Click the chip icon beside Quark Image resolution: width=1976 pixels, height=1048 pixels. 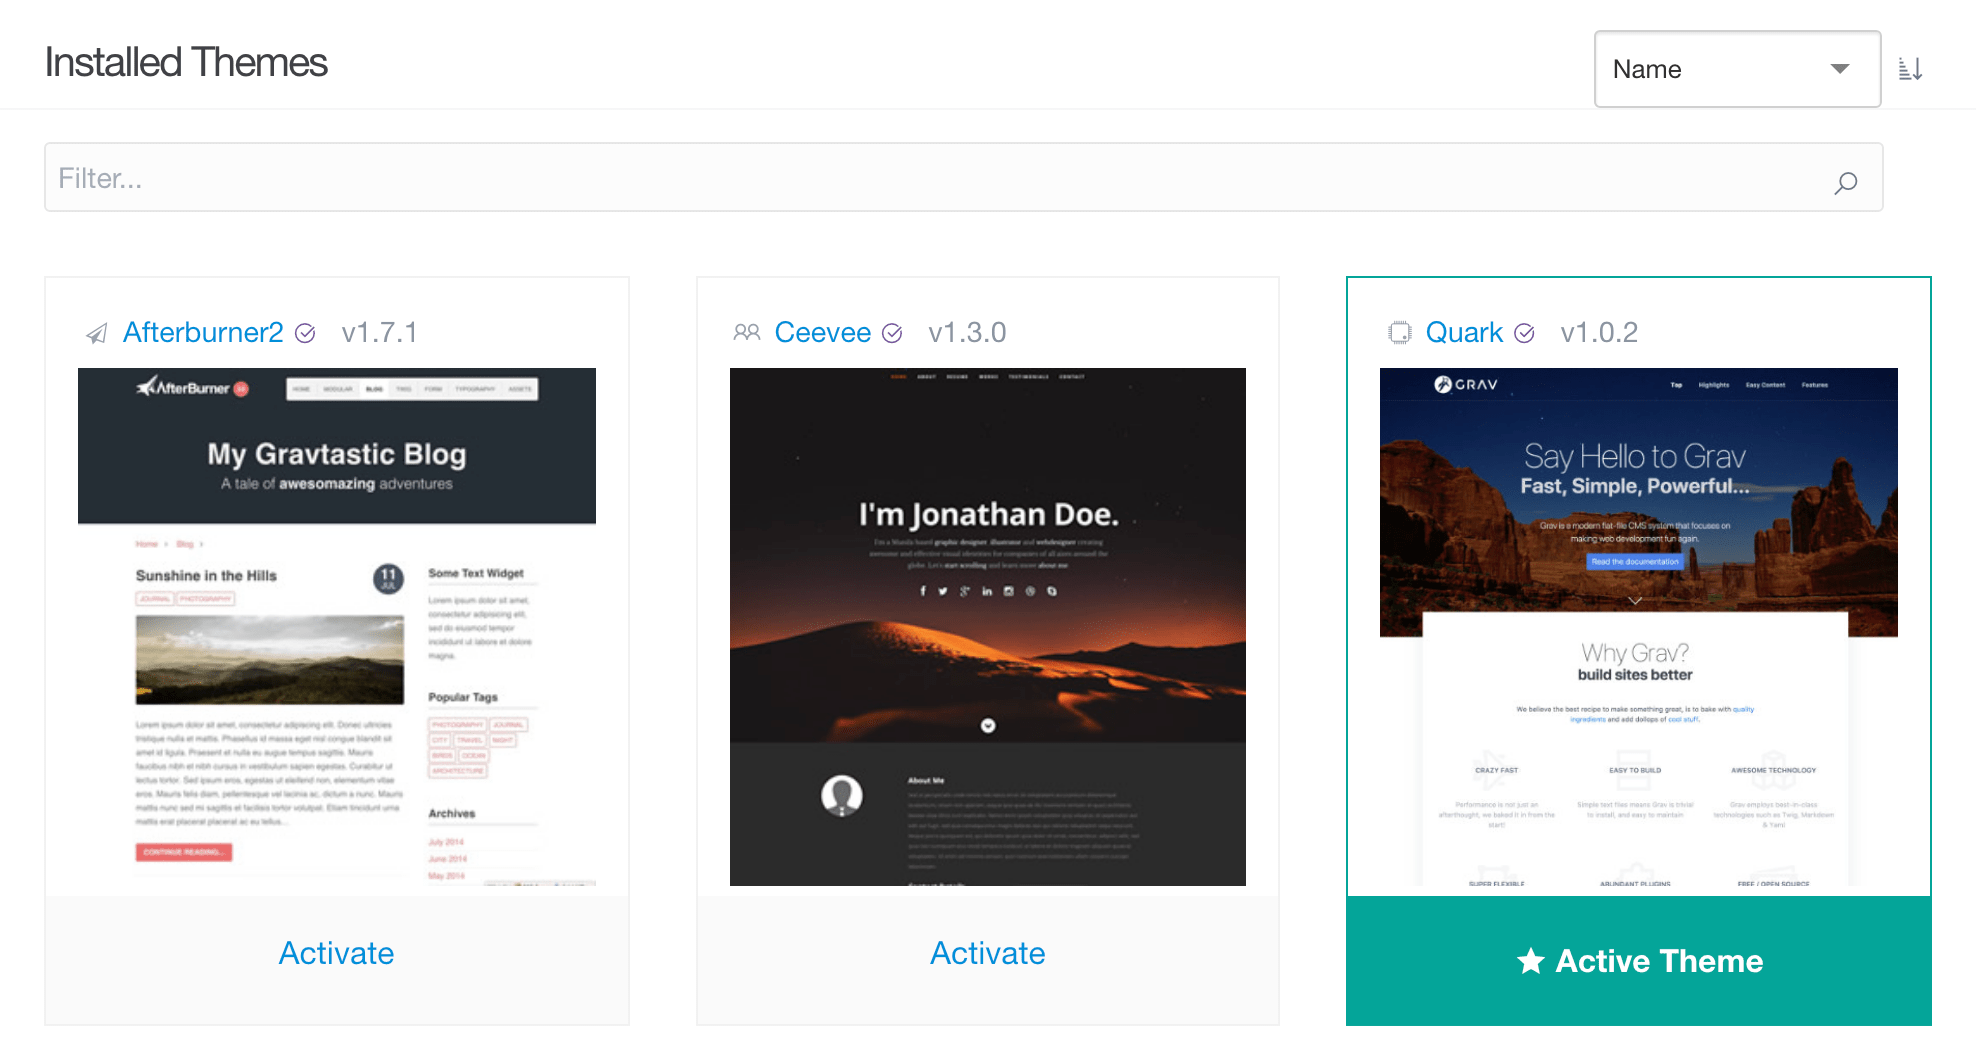tap(1398, 332)
